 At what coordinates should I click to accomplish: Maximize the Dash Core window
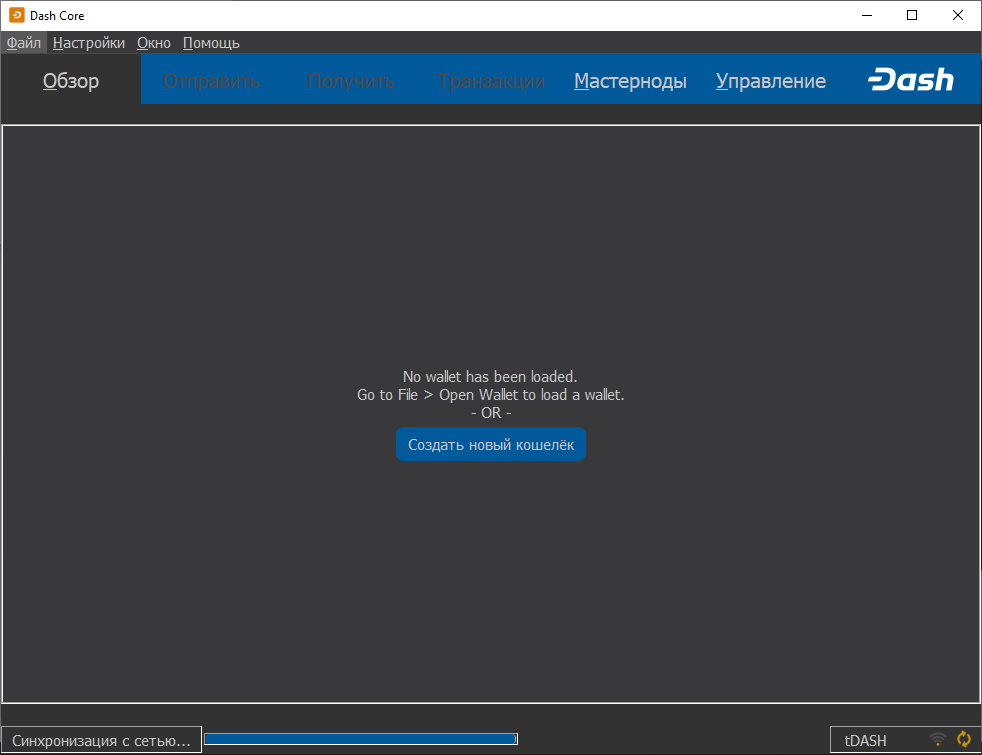pyautogui.click(x=912, y=15)
